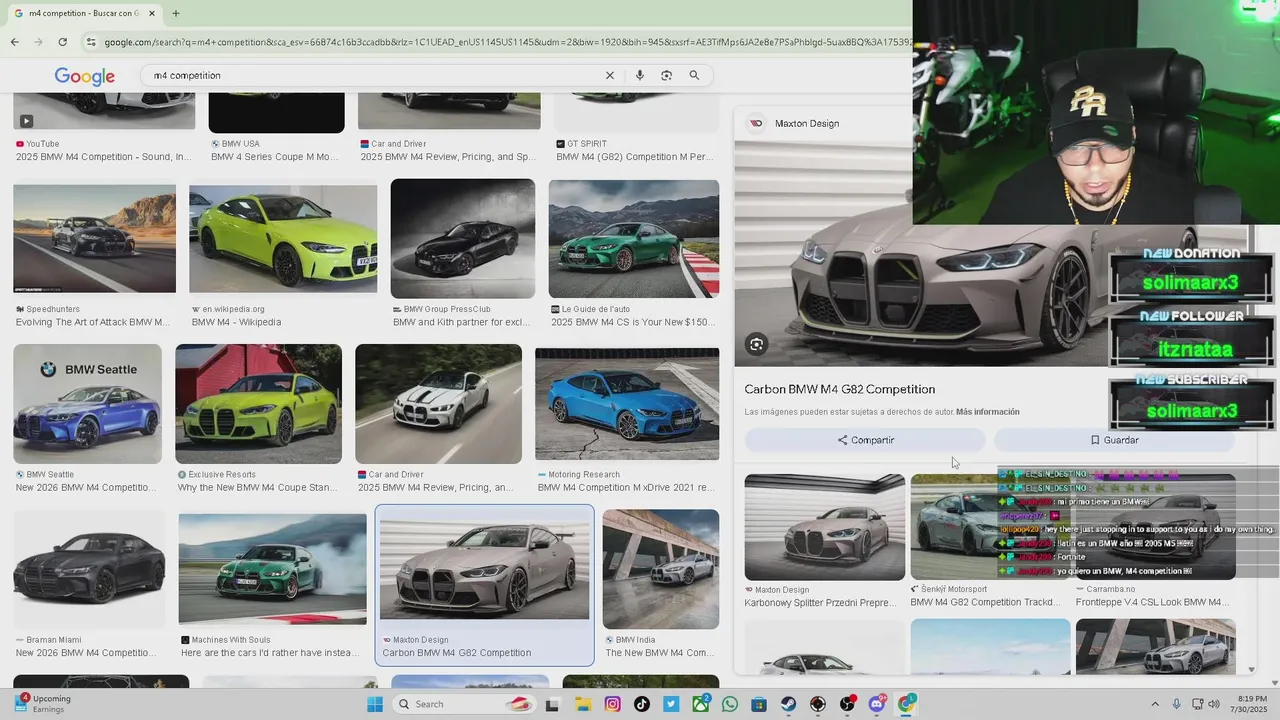This screenshot has height=720, width=1280.
Task: Open TikTok from the taskbar
Action: pyautogui.click(x=642, y=704)
